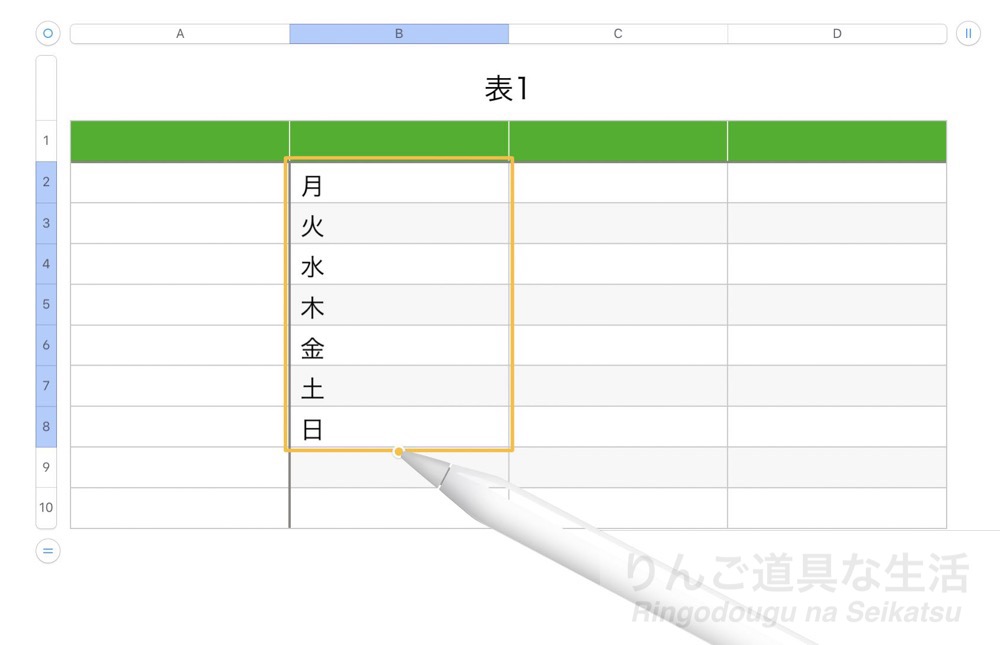The image size is (1000, 645).
Task: Select row 10 header
Action: [45, 508]
